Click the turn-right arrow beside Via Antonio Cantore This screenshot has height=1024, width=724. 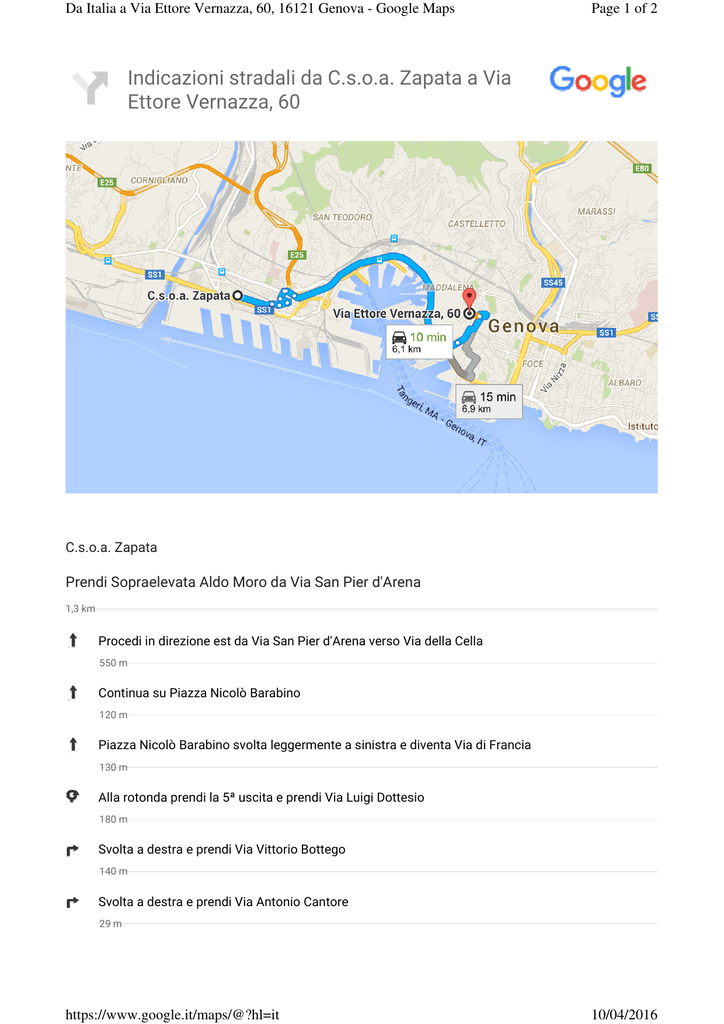tap(72, 902)
